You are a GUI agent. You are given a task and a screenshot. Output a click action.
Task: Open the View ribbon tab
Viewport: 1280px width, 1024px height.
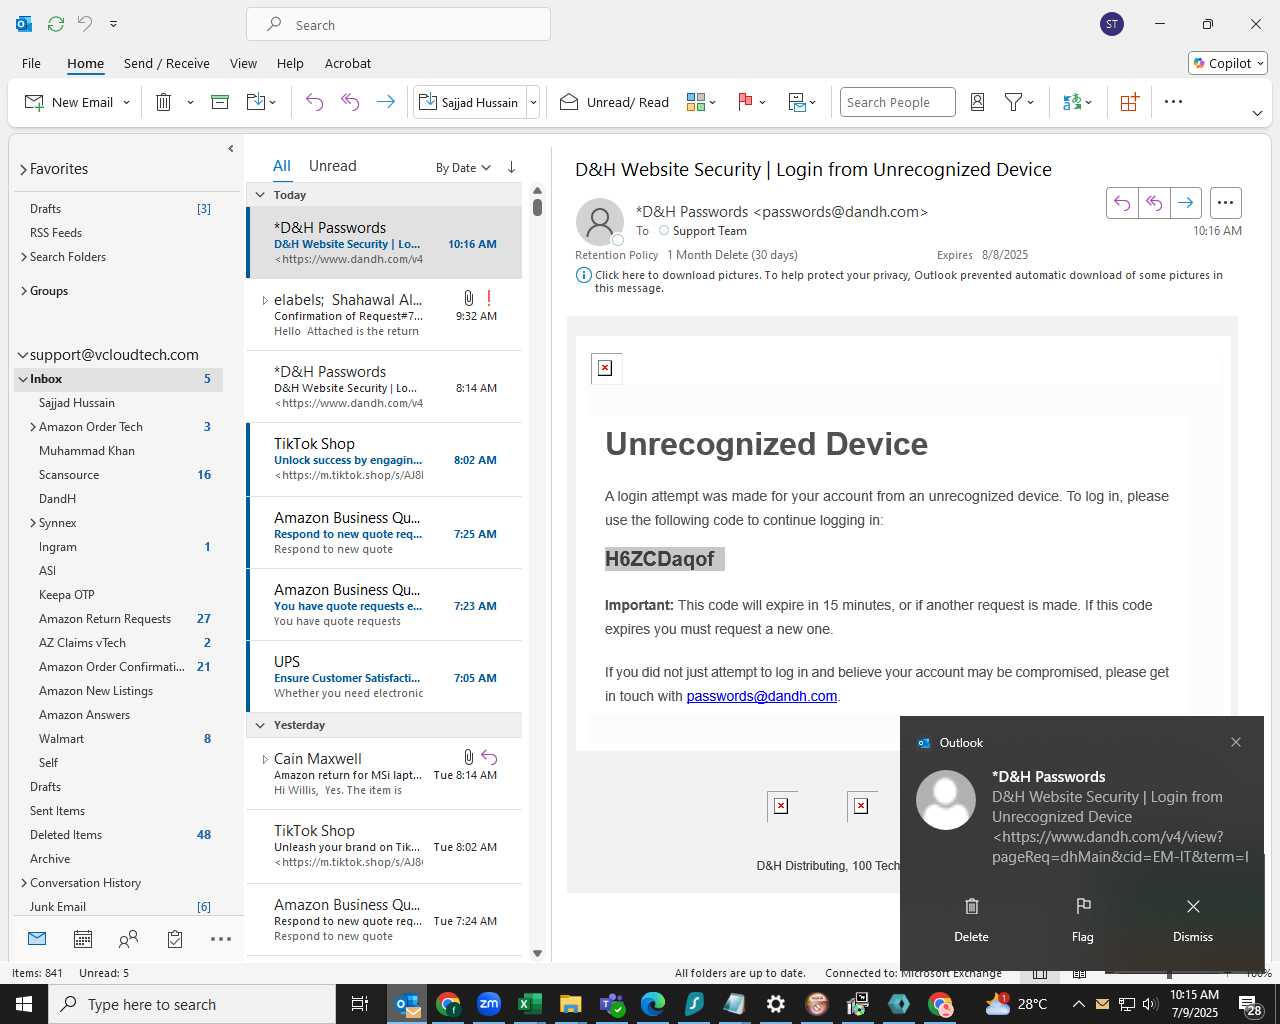(243, 63)
